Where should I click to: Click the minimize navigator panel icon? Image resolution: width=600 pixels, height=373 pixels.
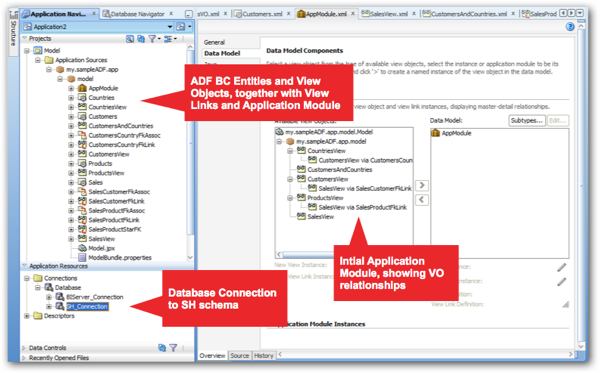(189, 14)
